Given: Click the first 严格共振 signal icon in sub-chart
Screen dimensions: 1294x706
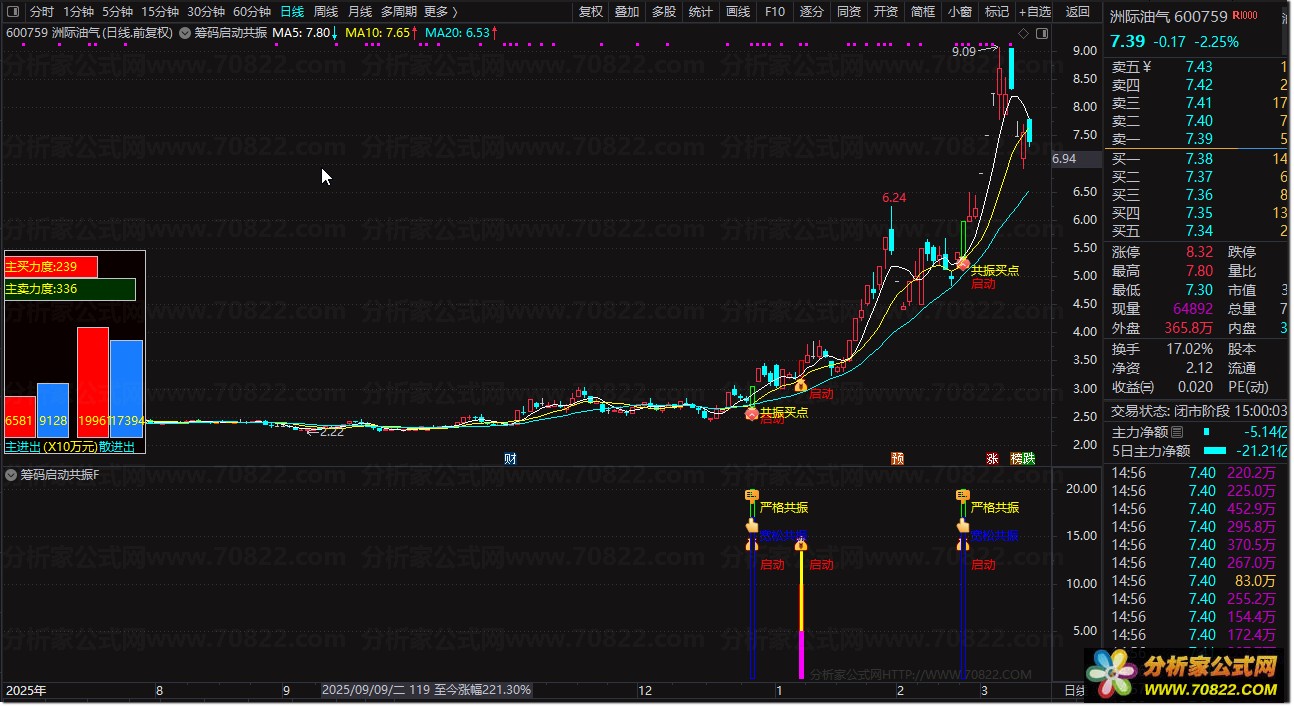Looking at the screenshot, I should coord(752,495).
